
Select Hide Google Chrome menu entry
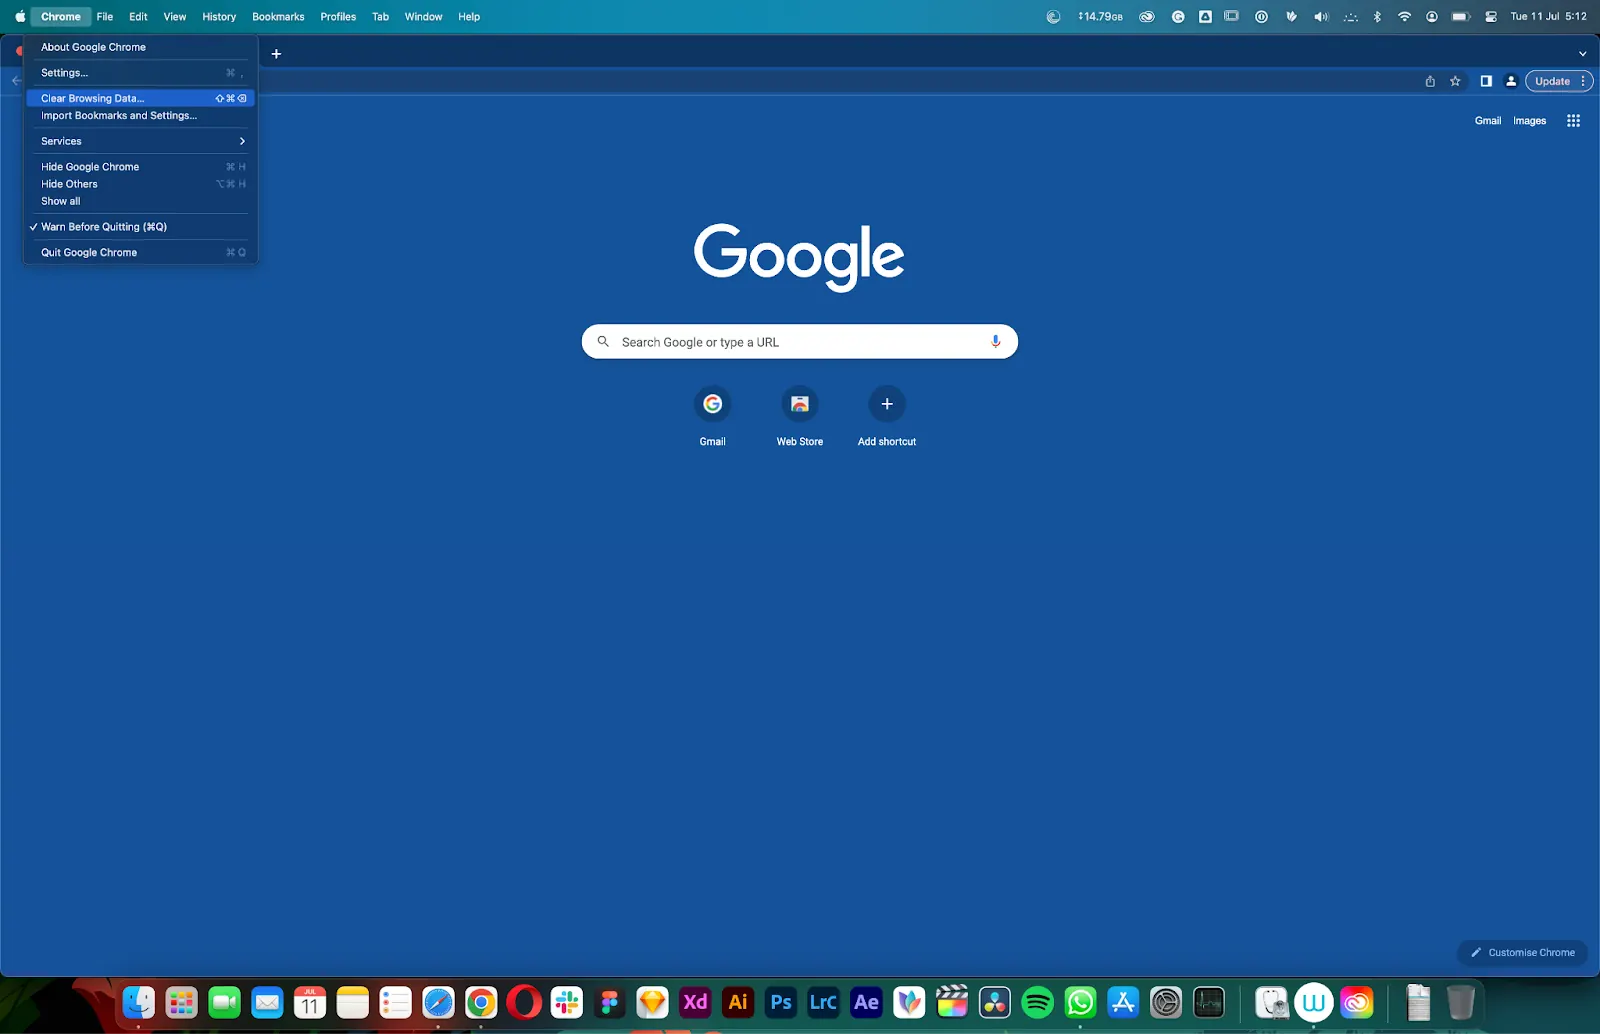coord(140,167)
